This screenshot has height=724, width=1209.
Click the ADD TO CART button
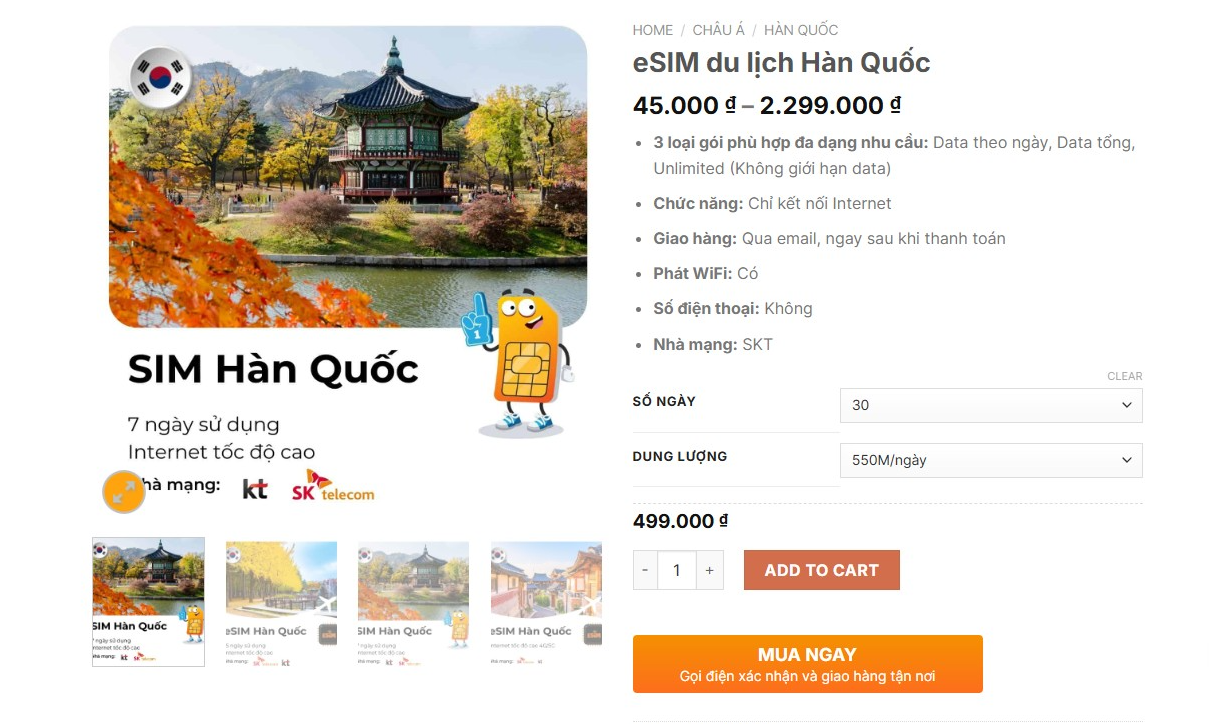click(822, 570)
